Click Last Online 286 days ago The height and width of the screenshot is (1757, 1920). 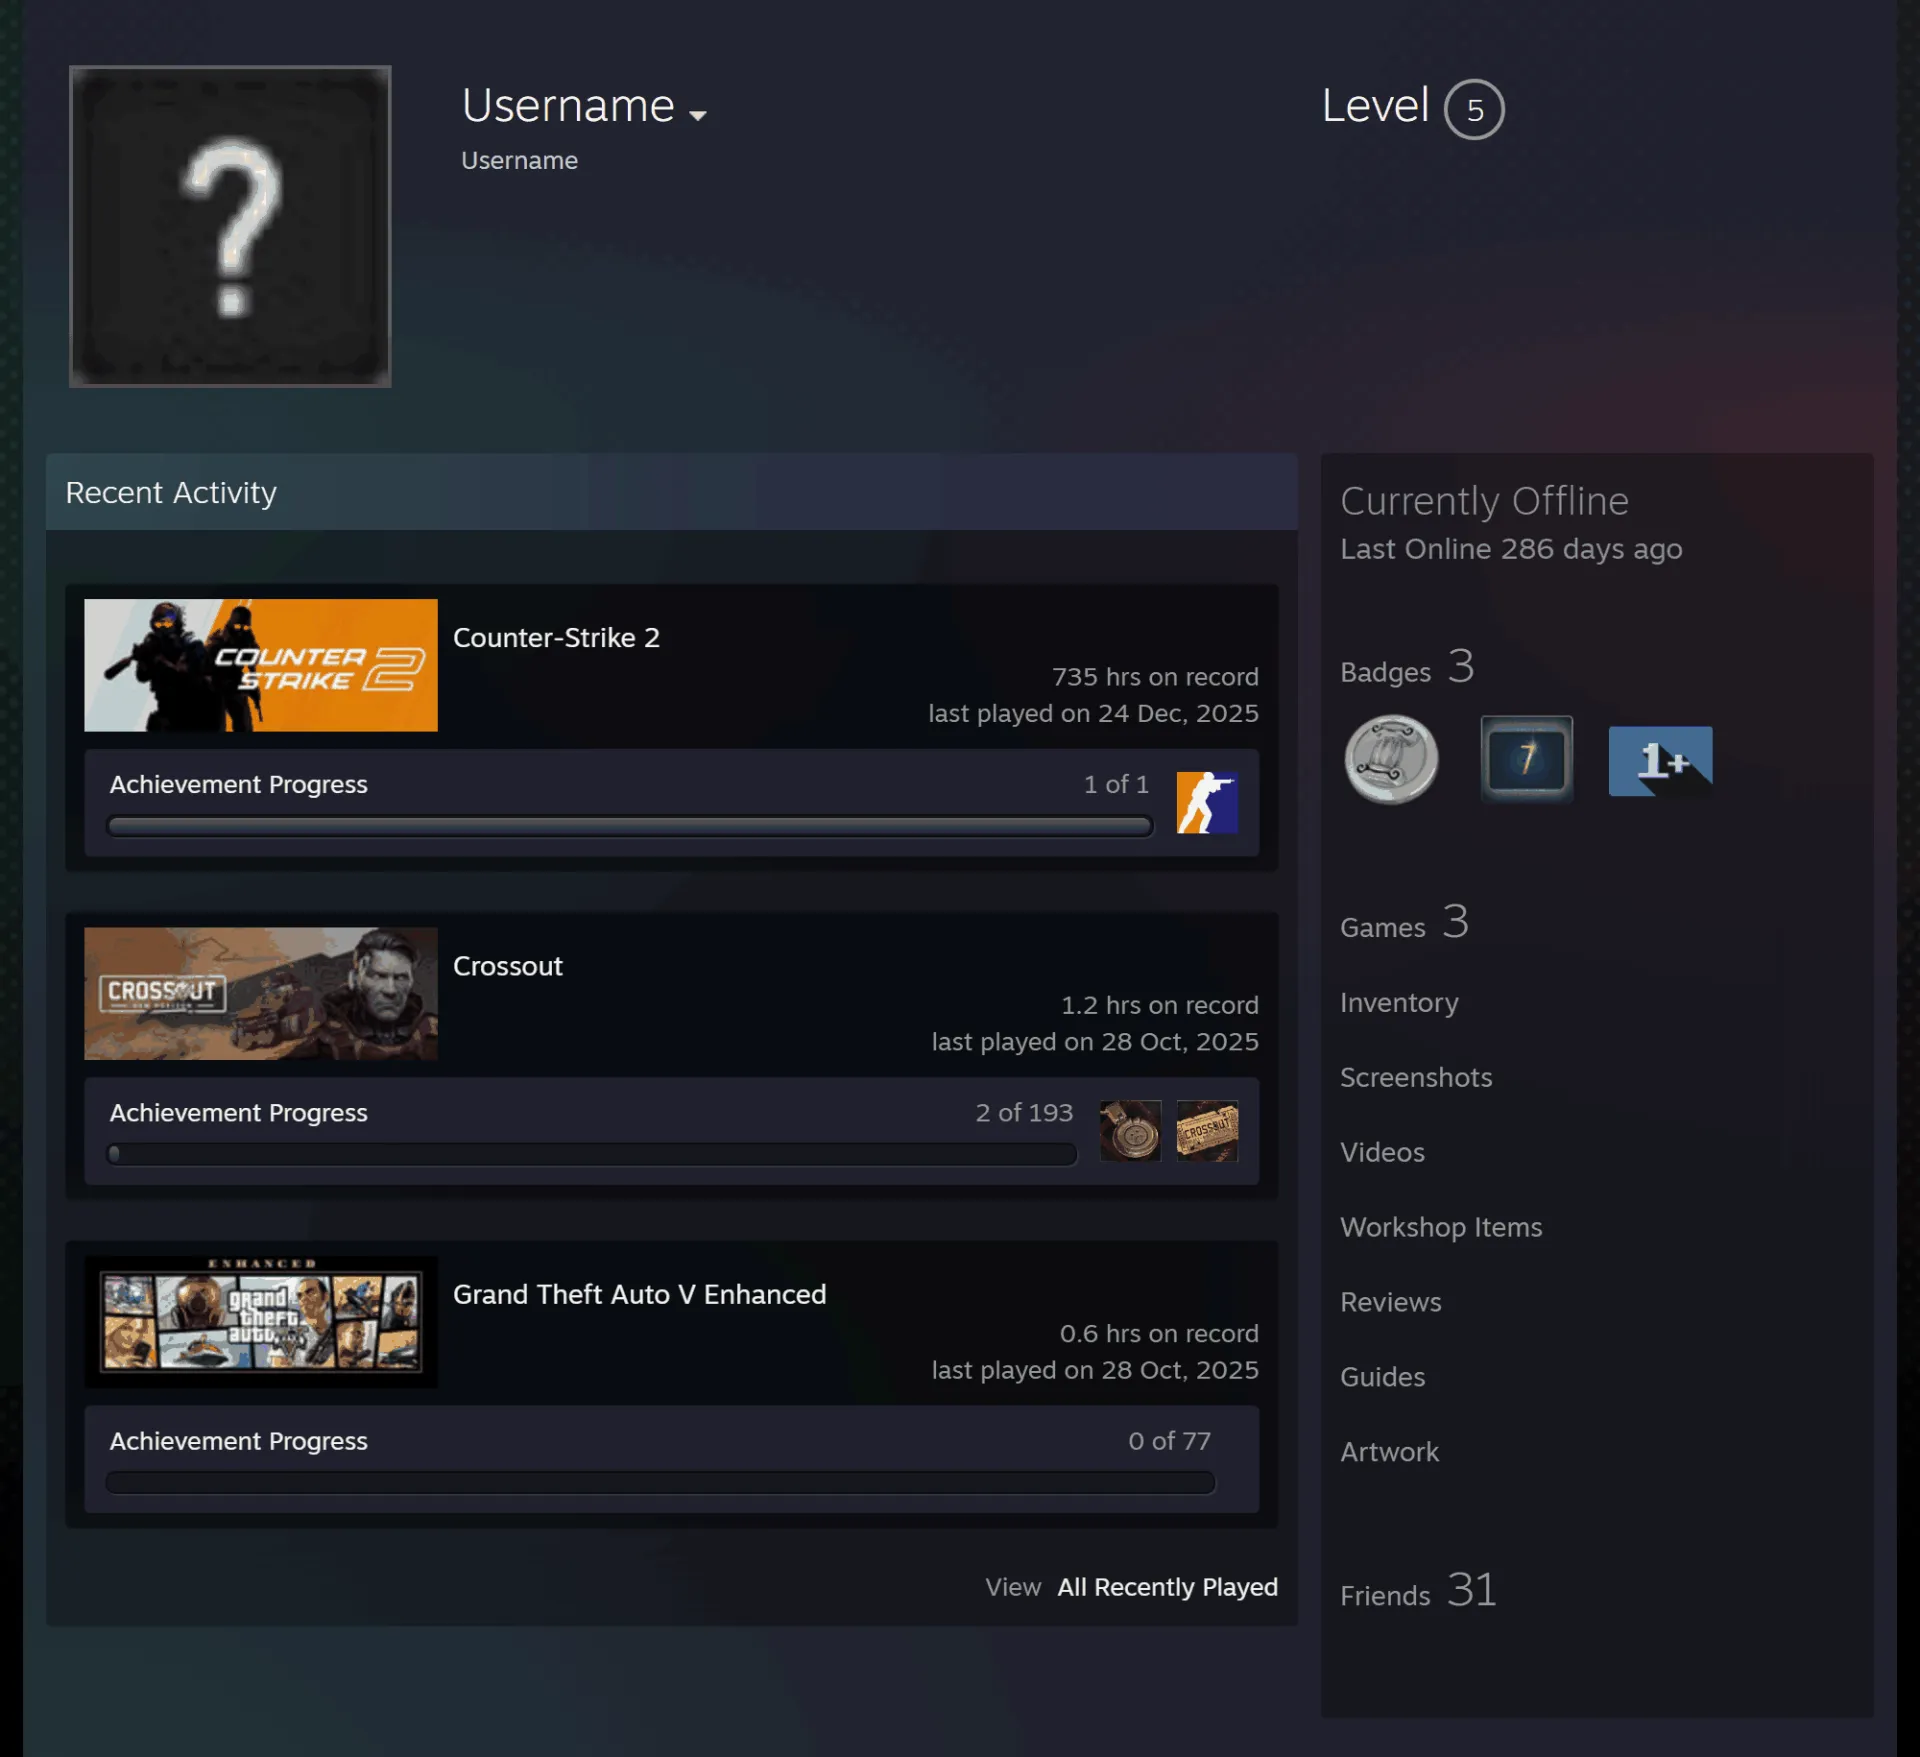(x=1511, y=549)
